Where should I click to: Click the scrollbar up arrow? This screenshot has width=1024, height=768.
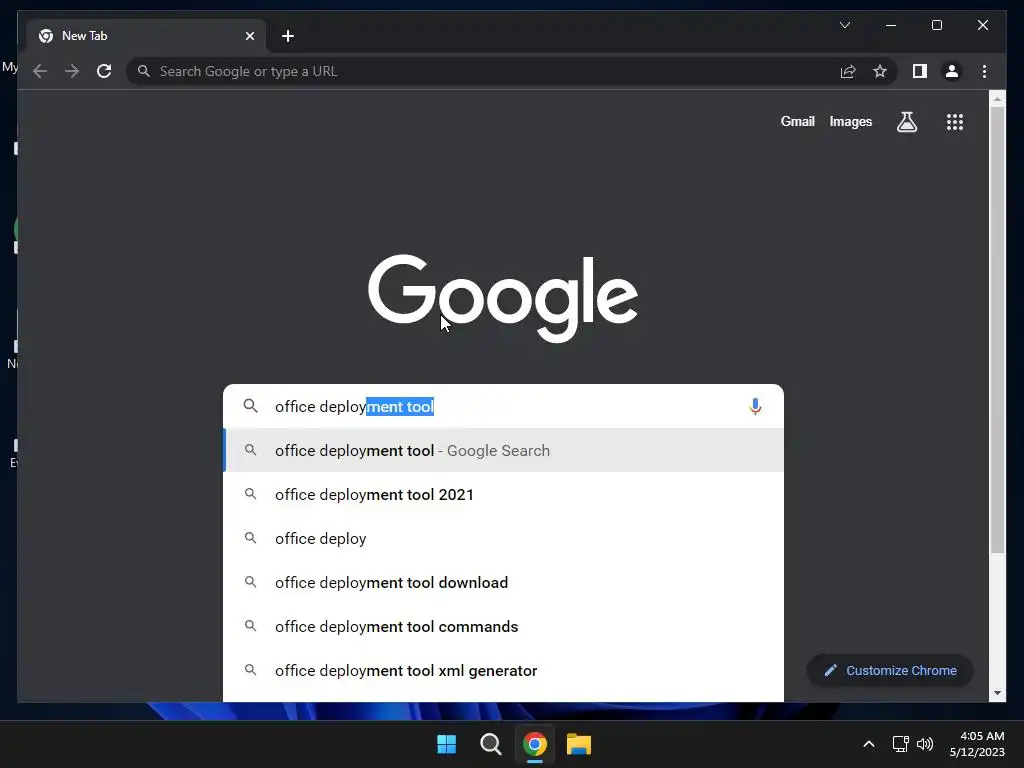pyautogui.click(x=997, y=99)
